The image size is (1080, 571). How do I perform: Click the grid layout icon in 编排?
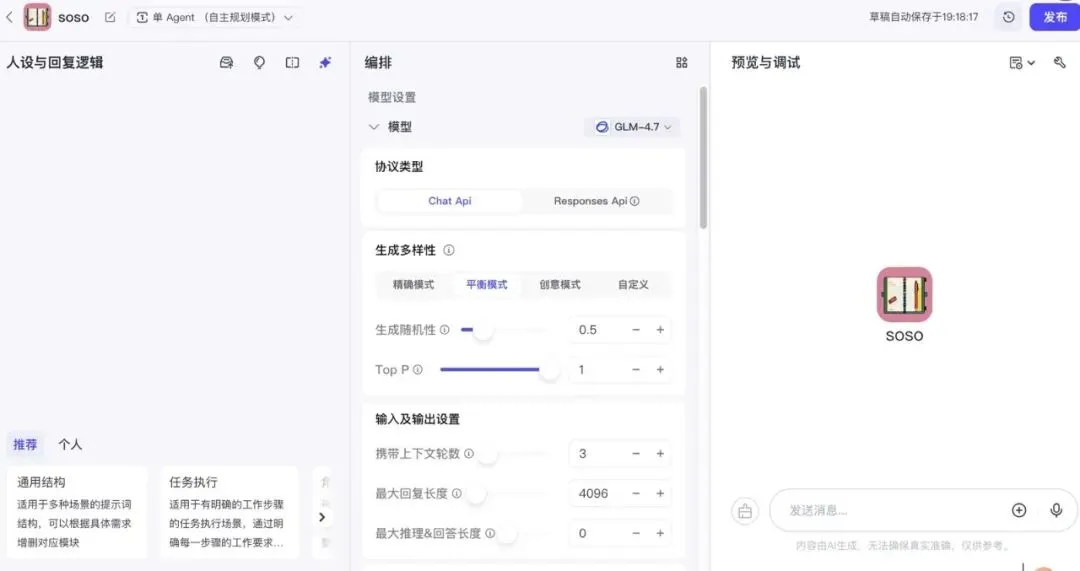pos(681,63)
